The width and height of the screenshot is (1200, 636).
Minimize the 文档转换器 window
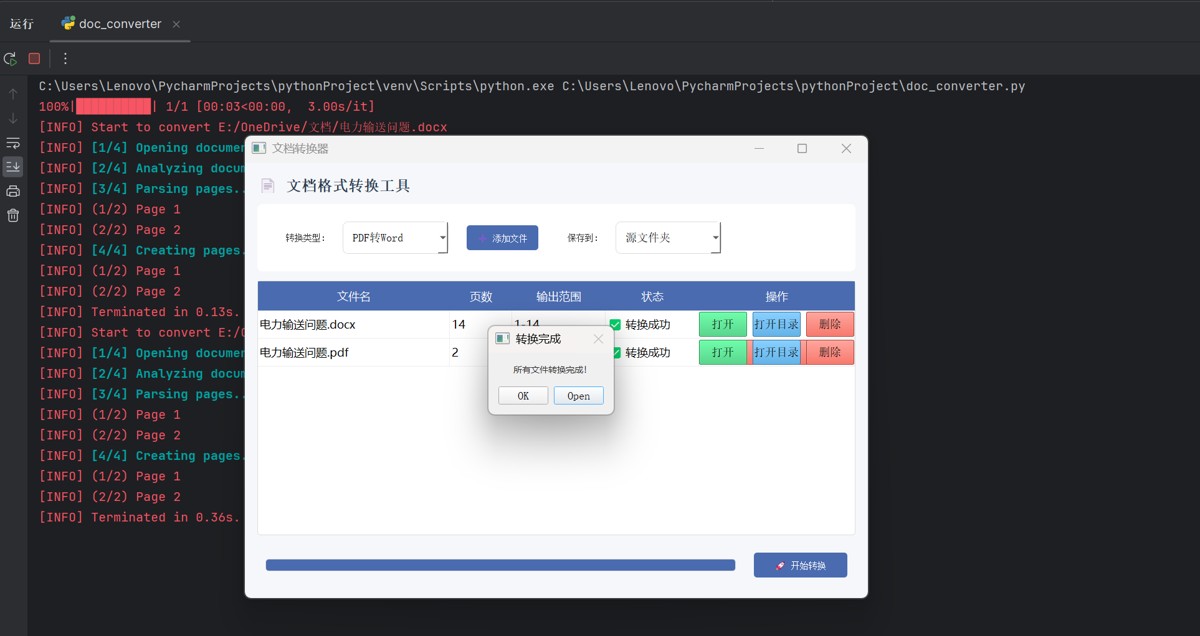[x=759, y=148]
